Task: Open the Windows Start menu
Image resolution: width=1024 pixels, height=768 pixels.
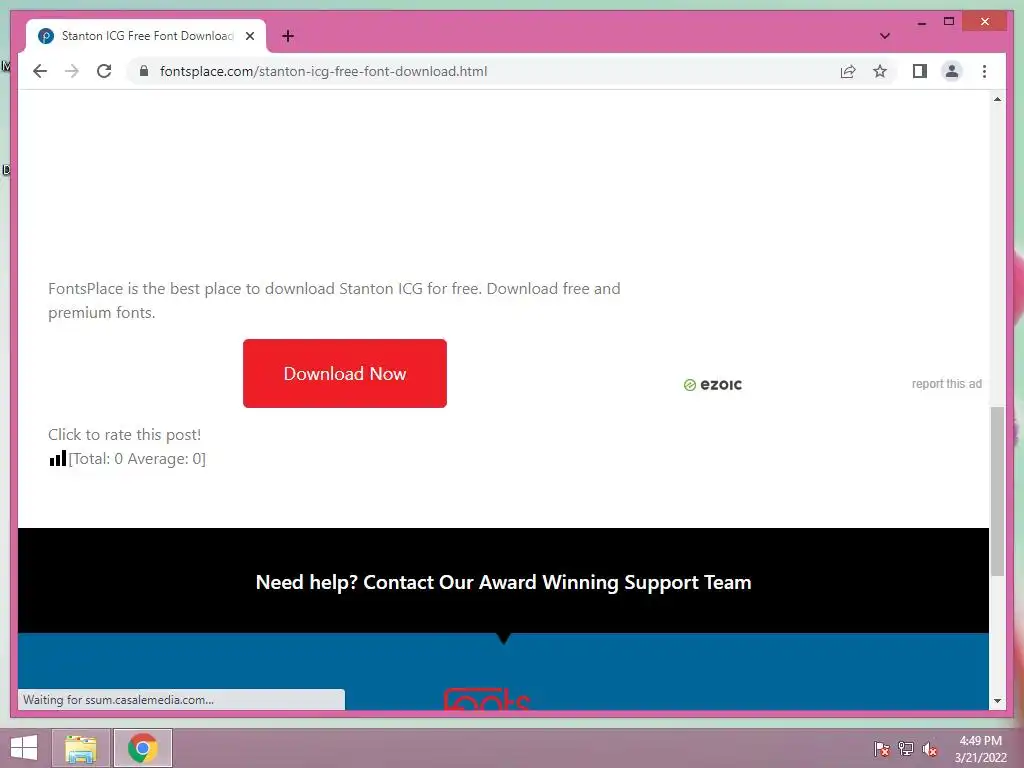Action: (24, 748)
